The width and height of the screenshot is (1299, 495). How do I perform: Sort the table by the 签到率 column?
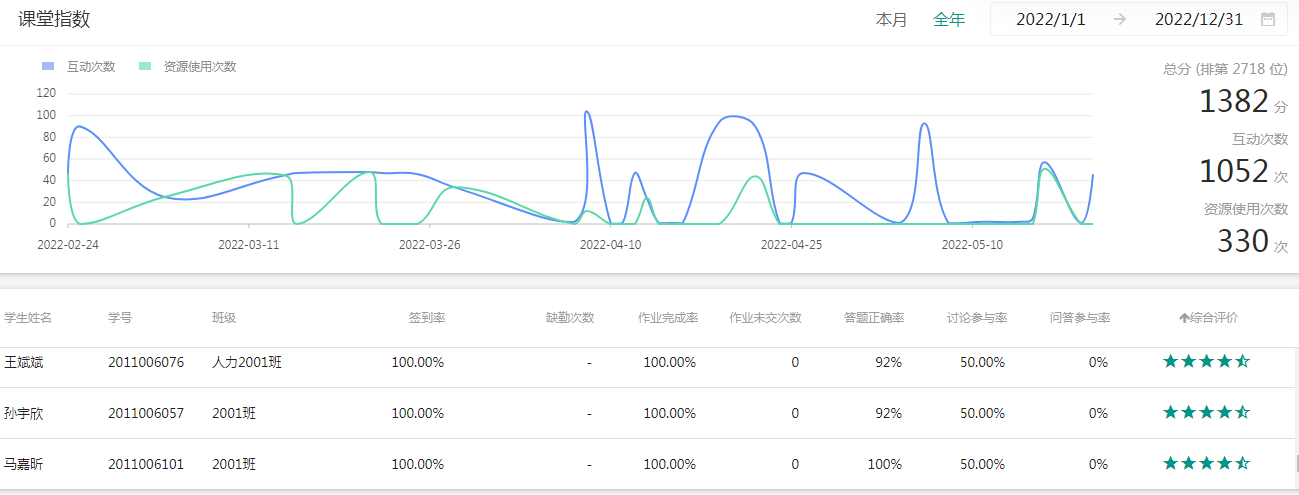(x=427, y=318)
